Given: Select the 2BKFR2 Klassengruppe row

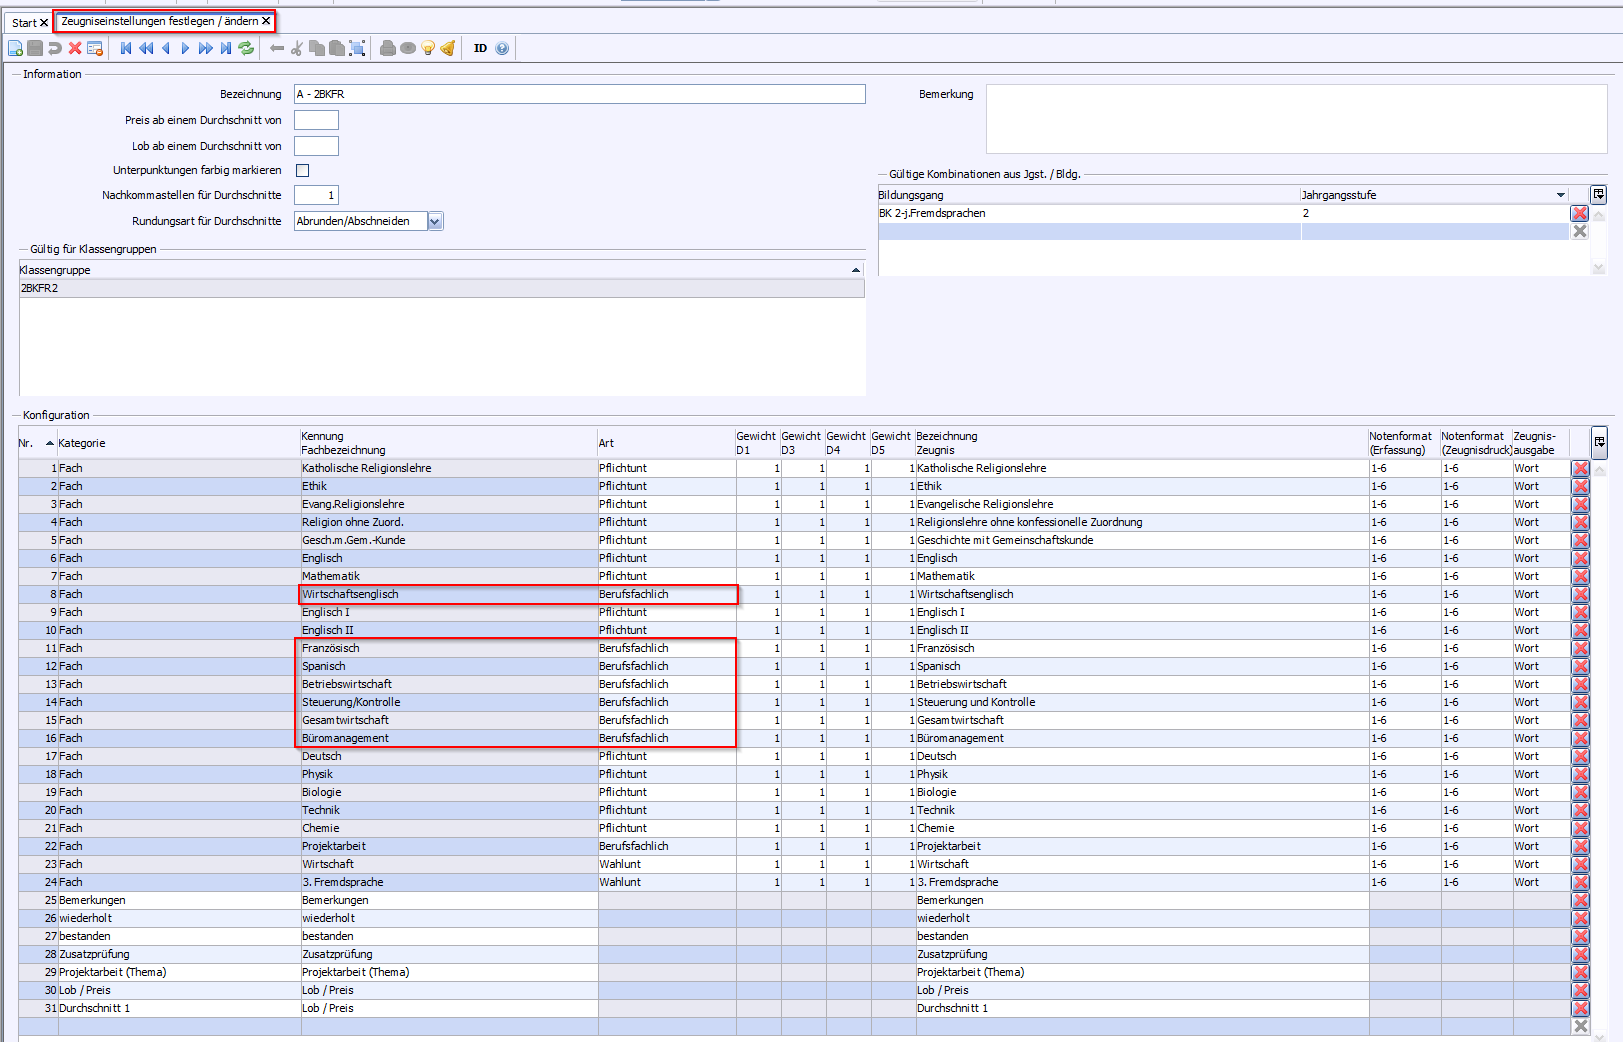Looking at the screenshot, I should point(440,288).
